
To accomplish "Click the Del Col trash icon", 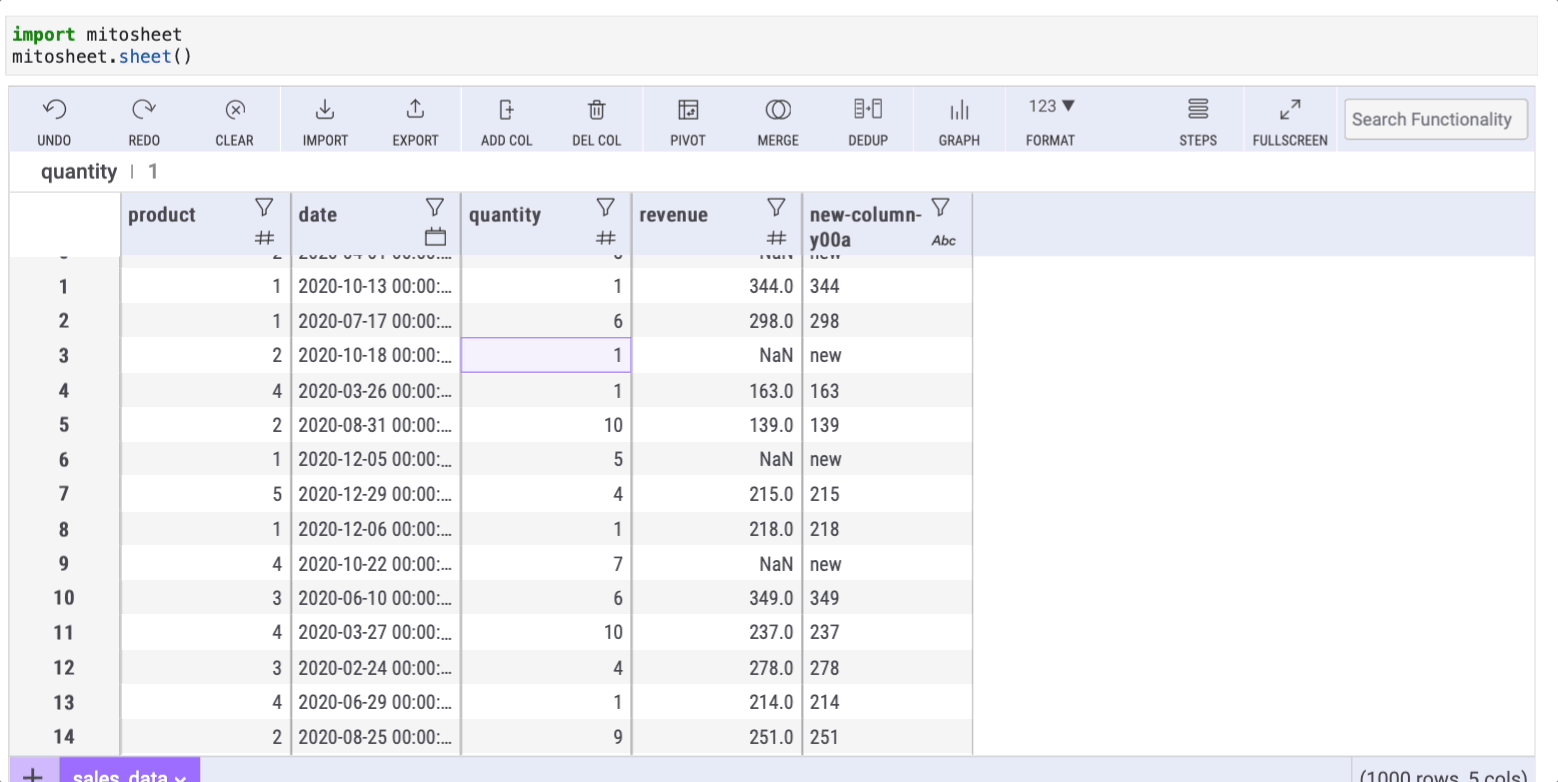I will [597, 110].
